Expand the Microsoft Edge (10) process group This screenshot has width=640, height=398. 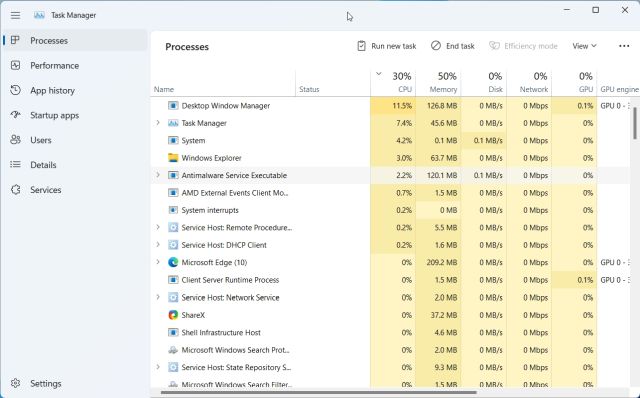pos(158,262)
